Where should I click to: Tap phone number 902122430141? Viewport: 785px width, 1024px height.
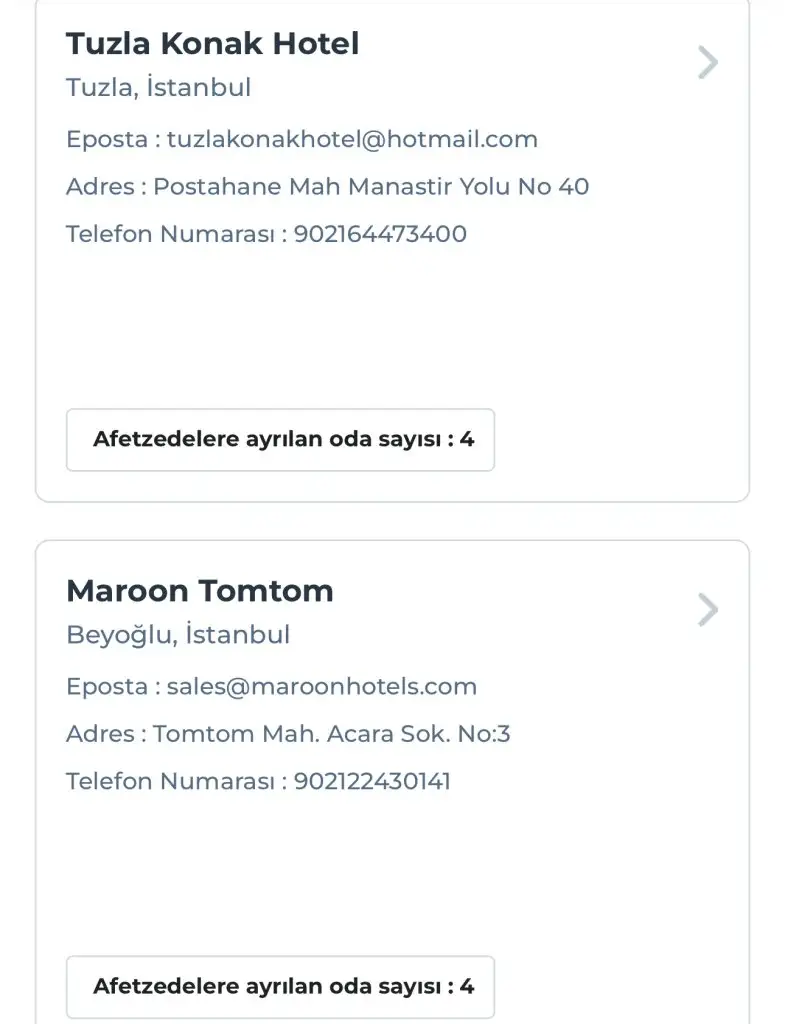coord(372,781)
